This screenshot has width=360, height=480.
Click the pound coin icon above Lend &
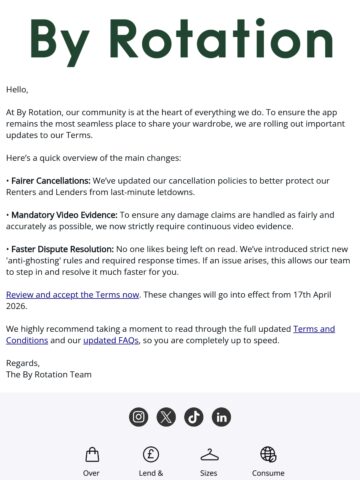151,454
